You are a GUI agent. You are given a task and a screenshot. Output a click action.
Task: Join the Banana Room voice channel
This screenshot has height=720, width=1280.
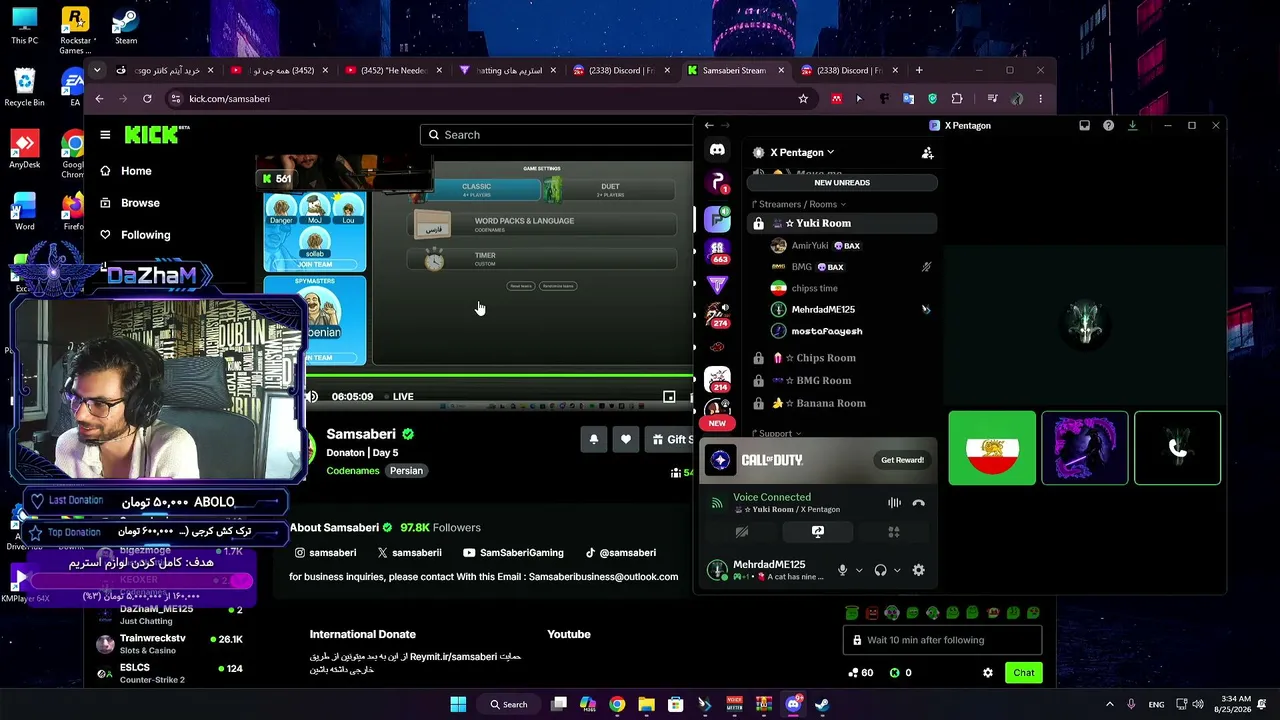842,404
